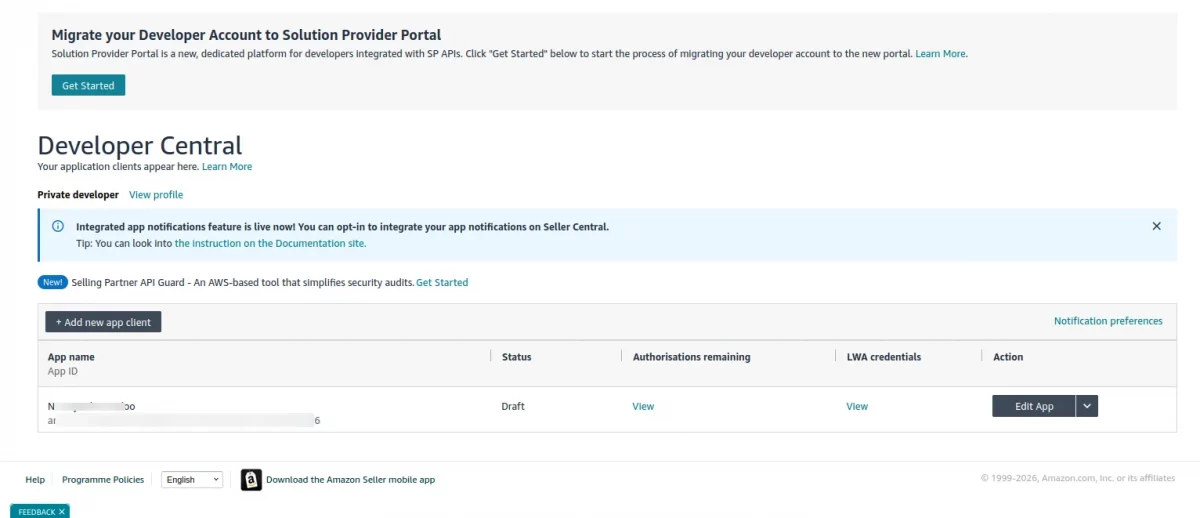Click the Developer Central heading
The width and height of the screenshot is (1200, 518).
click(x=140, y=145)
